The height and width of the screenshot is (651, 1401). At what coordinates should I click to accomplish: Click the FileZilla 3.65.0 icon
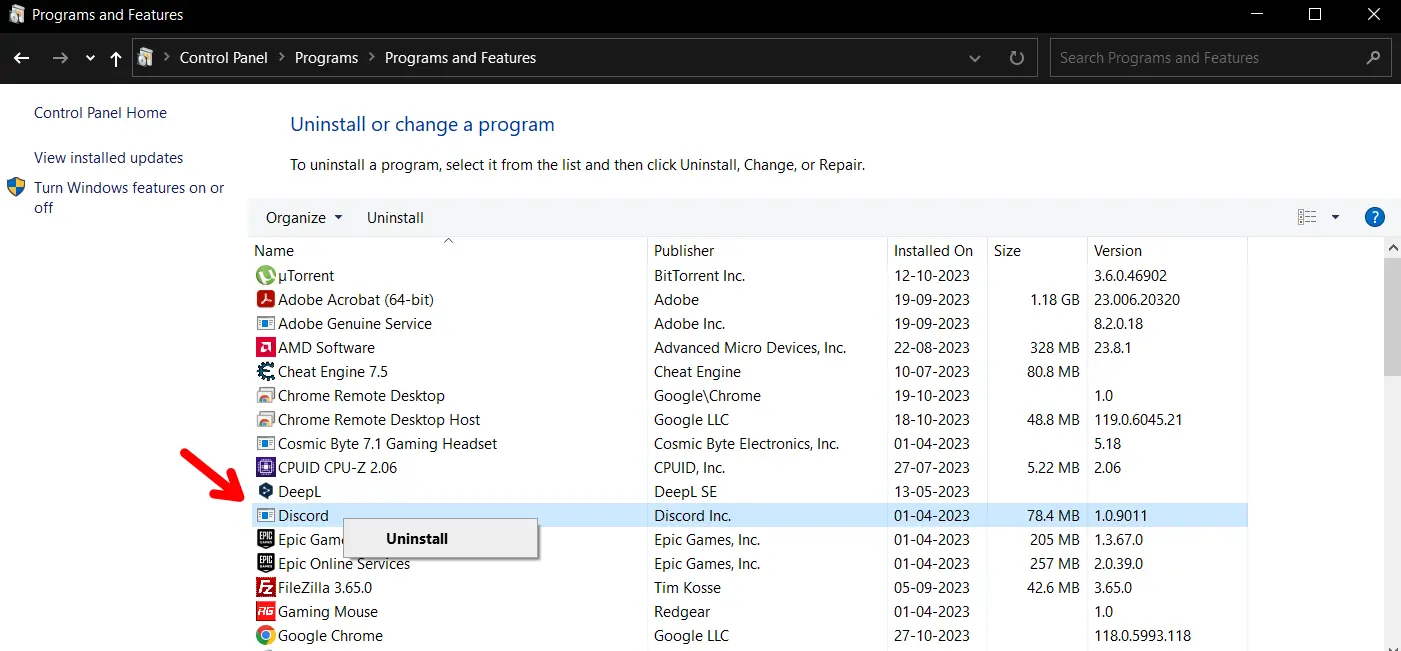point(265,587)
